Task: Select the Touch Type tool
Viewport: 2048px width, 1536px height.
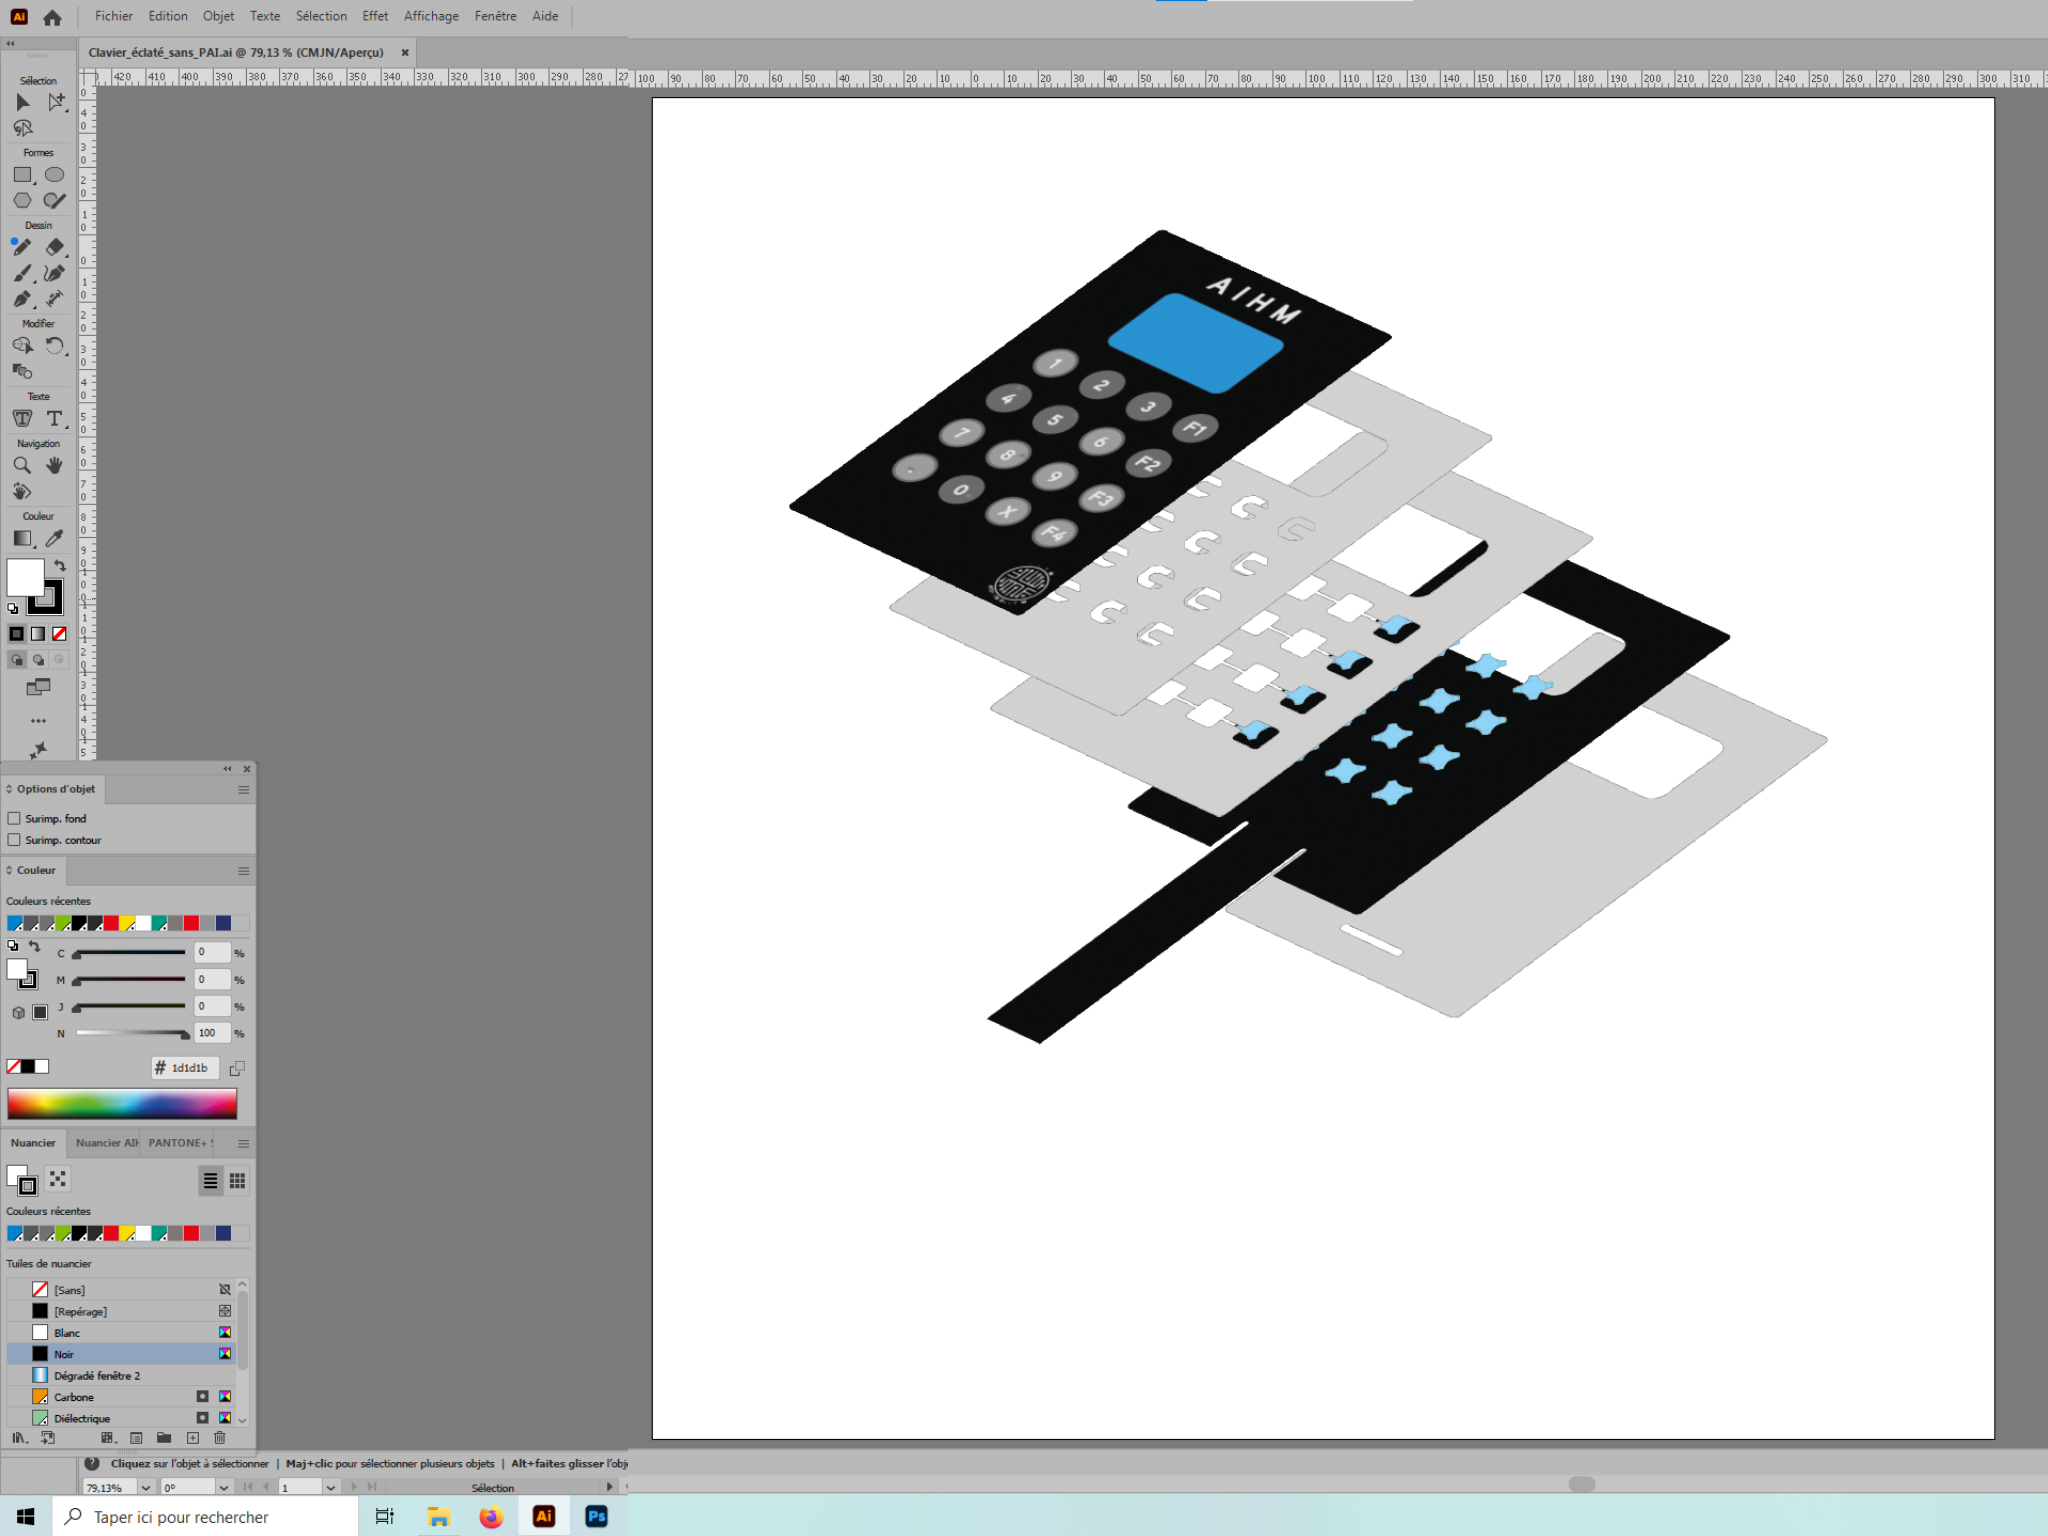Action: pos(22,419)
